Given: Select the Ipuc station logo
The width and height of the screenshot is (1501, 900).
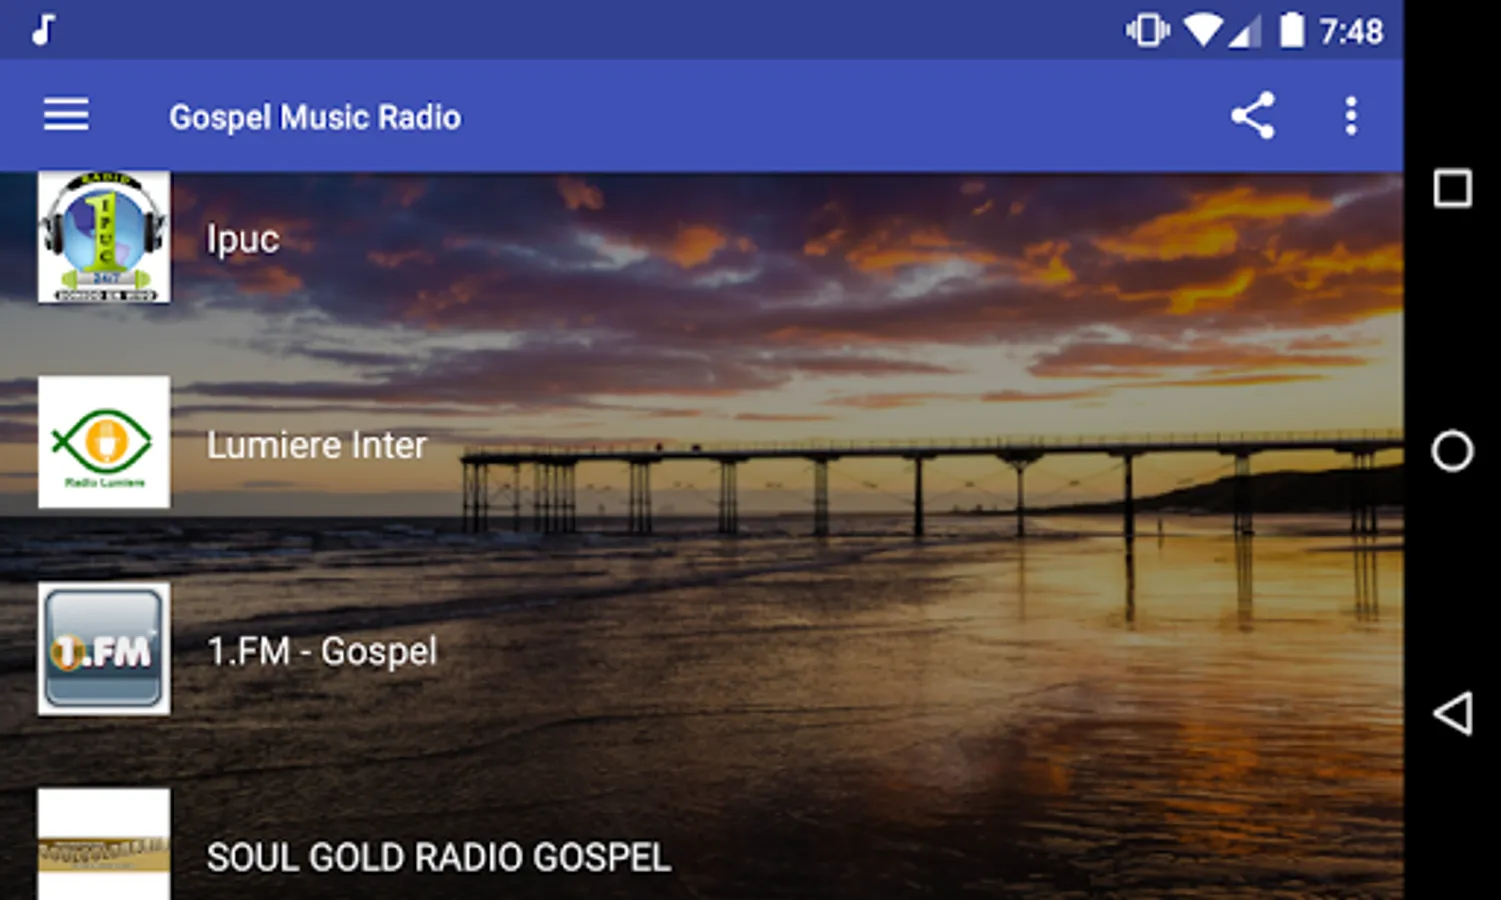Looking at the screenshot, I should 104,237.
